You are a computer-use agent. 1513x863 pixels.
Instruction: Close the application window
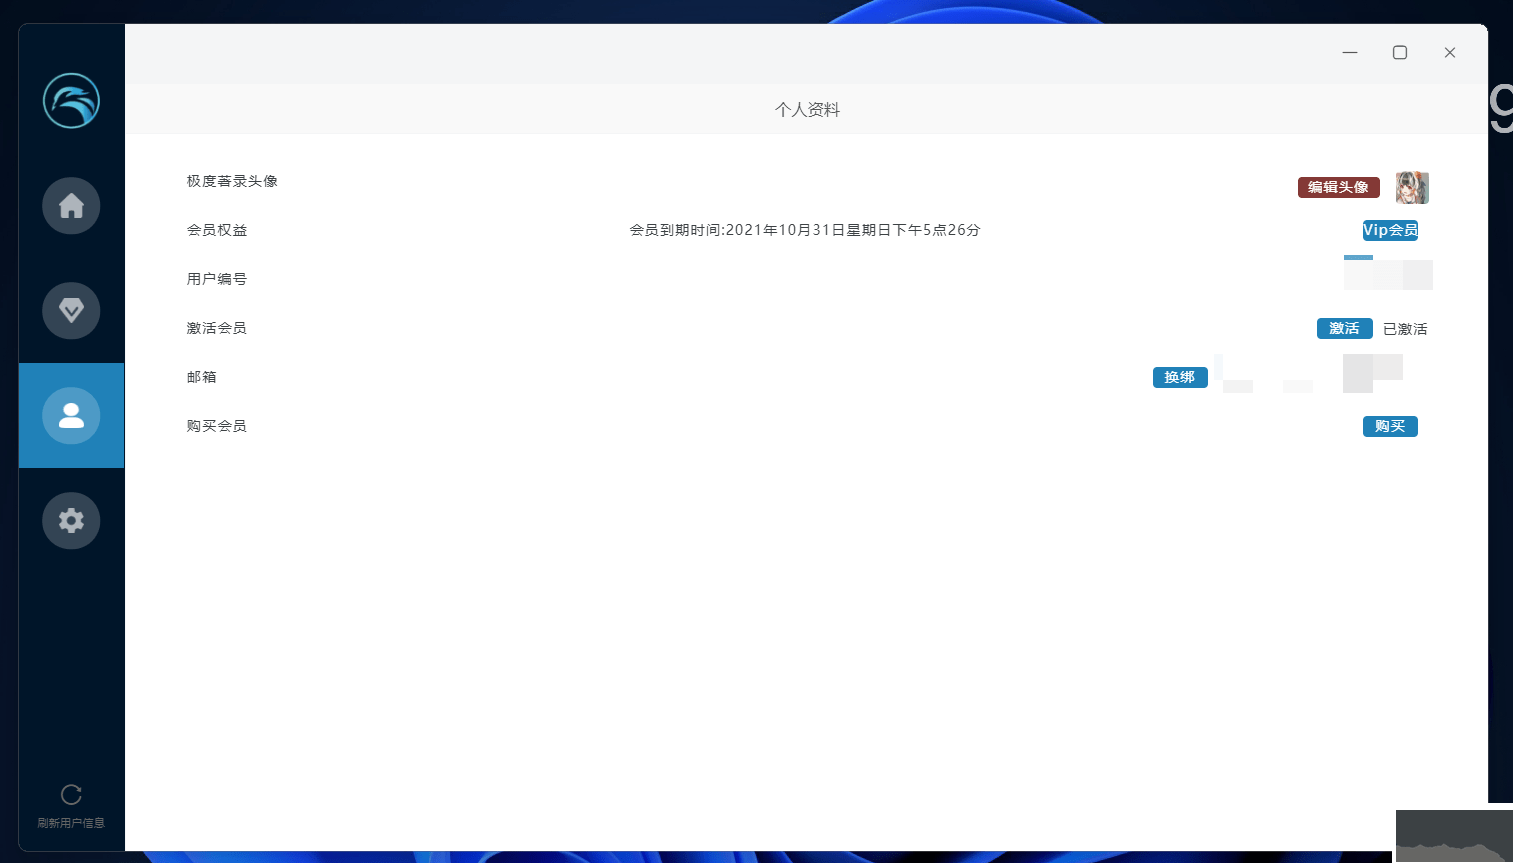(x=1450, y=52)
